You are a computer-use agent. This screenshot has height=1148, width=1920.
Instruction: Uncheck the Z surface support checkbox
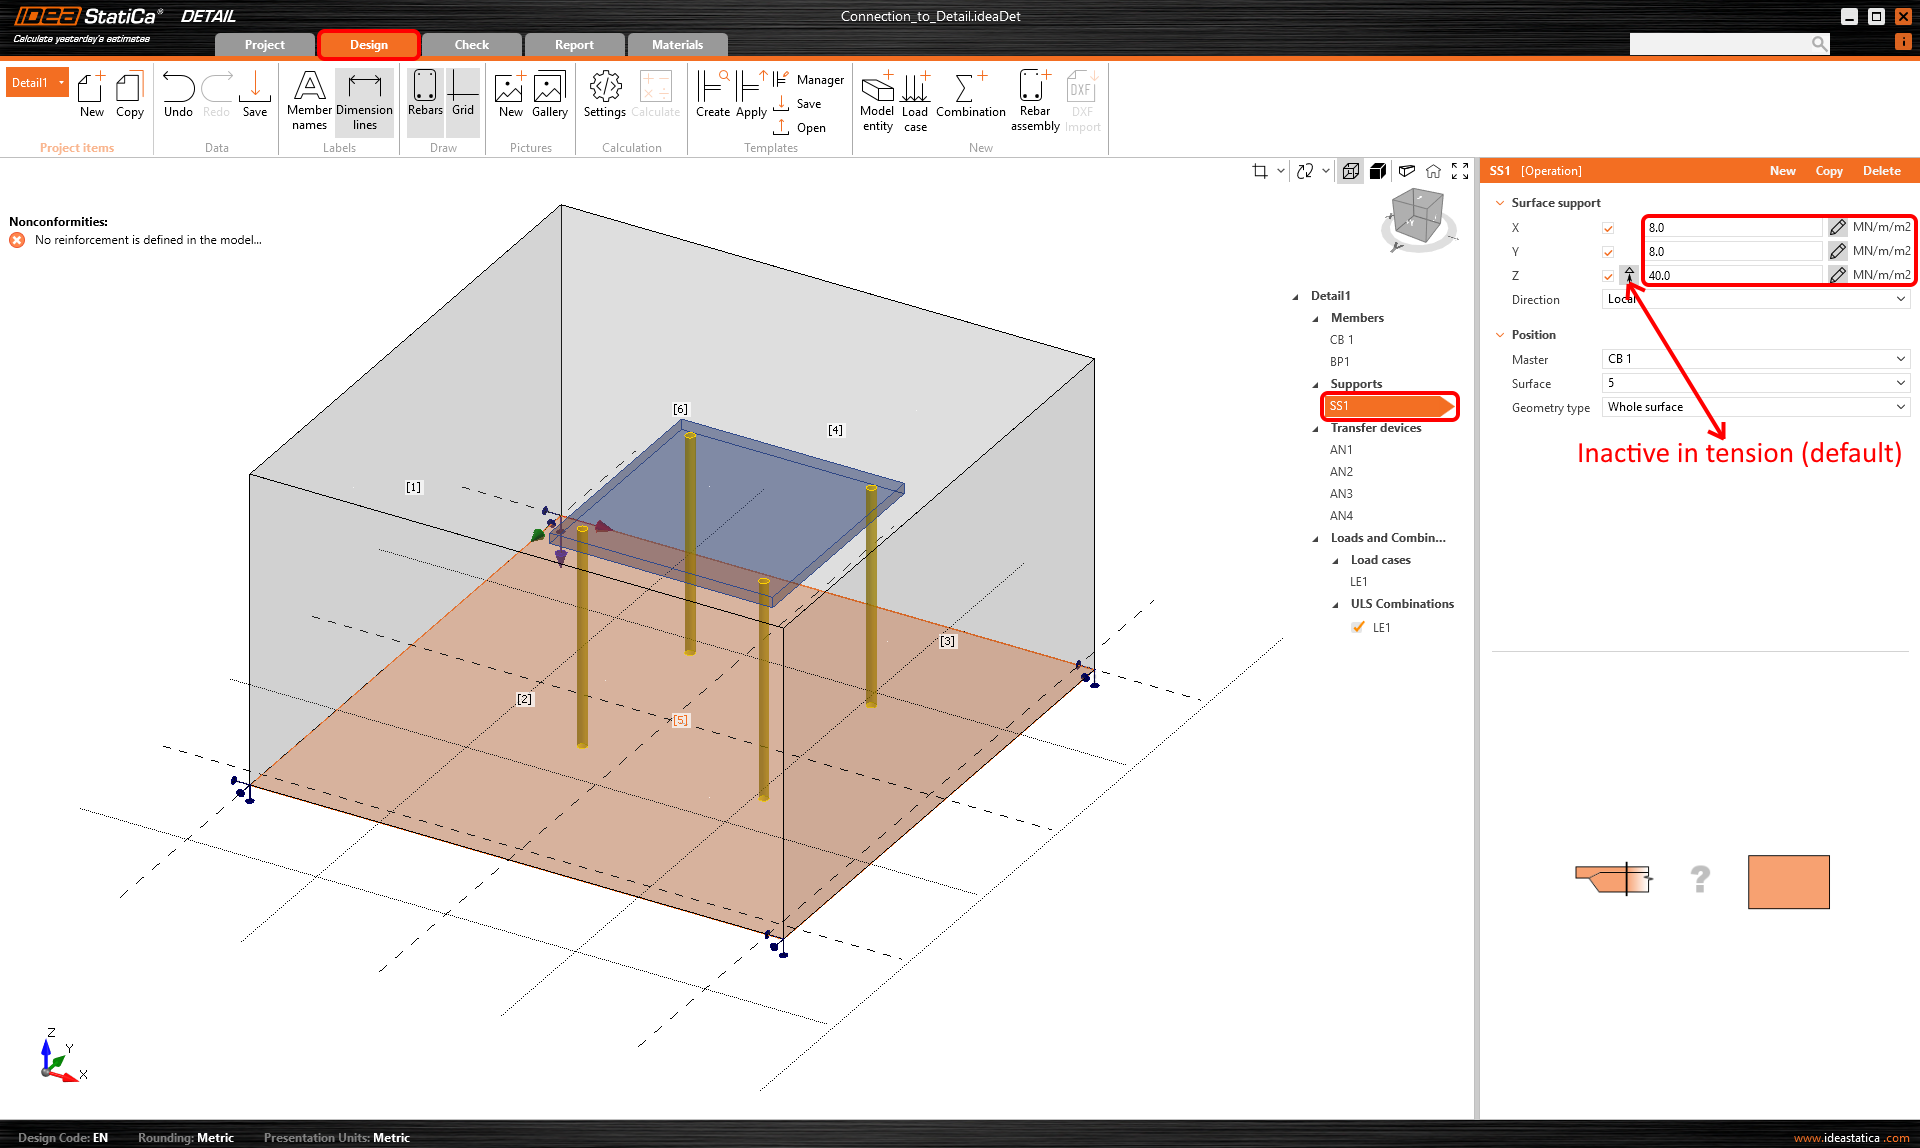coord(1608,276)
